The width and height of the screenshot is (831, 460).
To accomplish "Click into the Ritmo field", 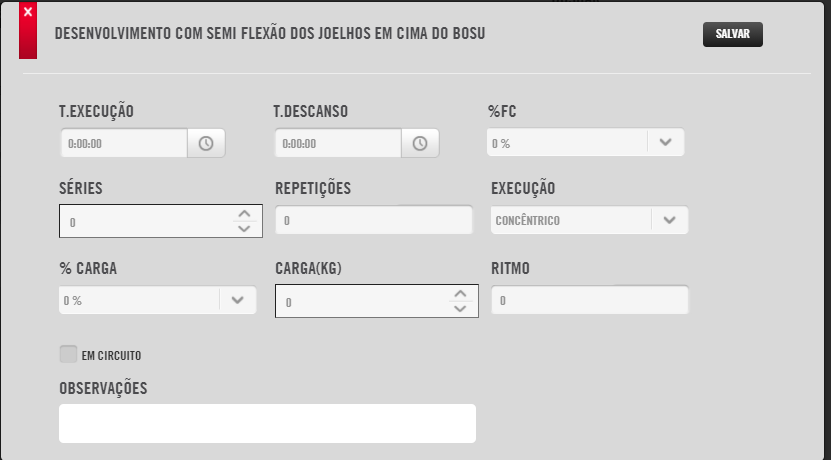I will click(589, 300).
